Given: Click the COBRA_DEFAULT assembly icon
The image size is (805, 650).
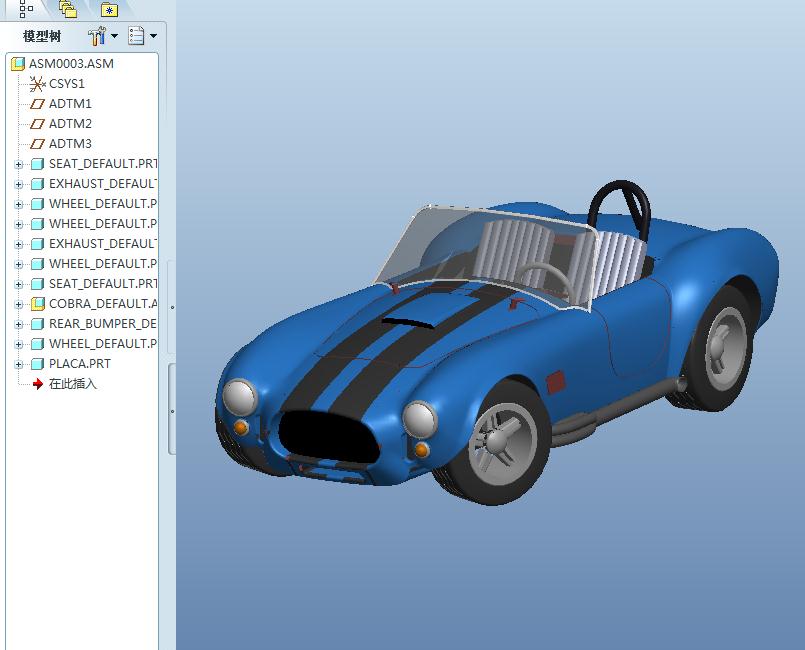Looking at the screenshot, I should pos(38,304).
